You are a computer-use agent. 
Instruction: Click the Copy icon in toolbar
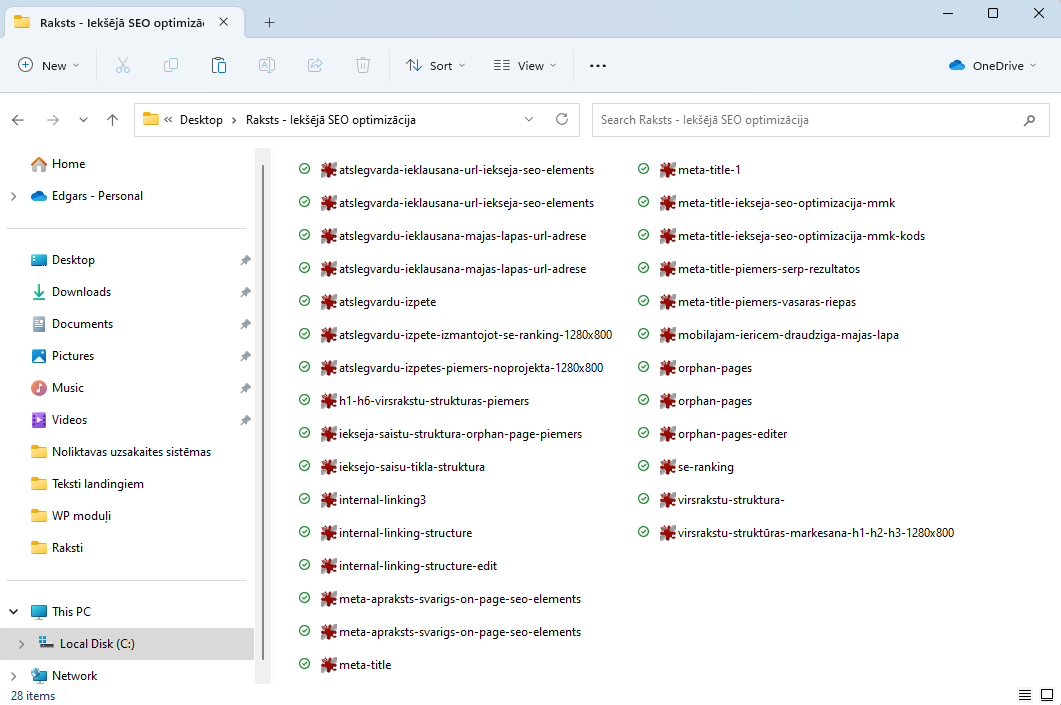171,65
